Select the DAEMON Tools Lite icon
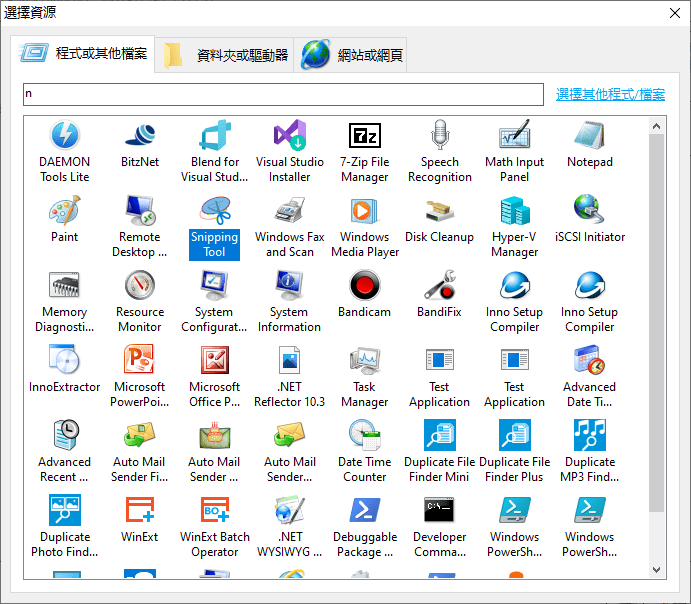The image size is (691, 604). pyautogui.click(x=65, y=135)
